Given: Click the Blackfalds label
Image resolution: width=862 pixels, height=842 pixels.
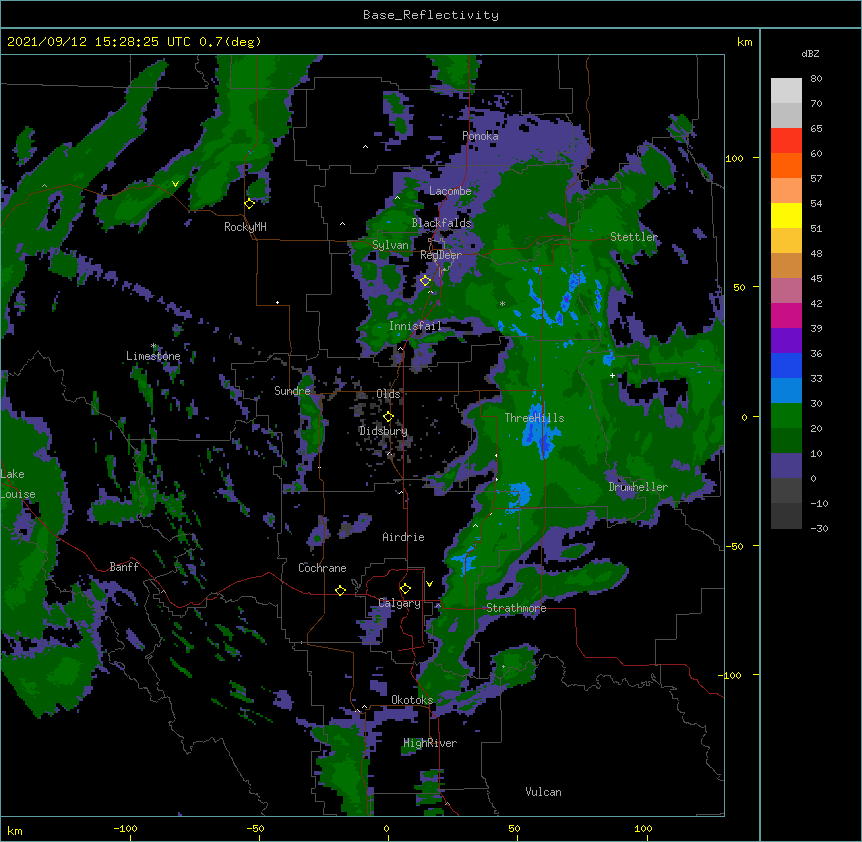Looking at the screenshot, I should coord(441,223).
